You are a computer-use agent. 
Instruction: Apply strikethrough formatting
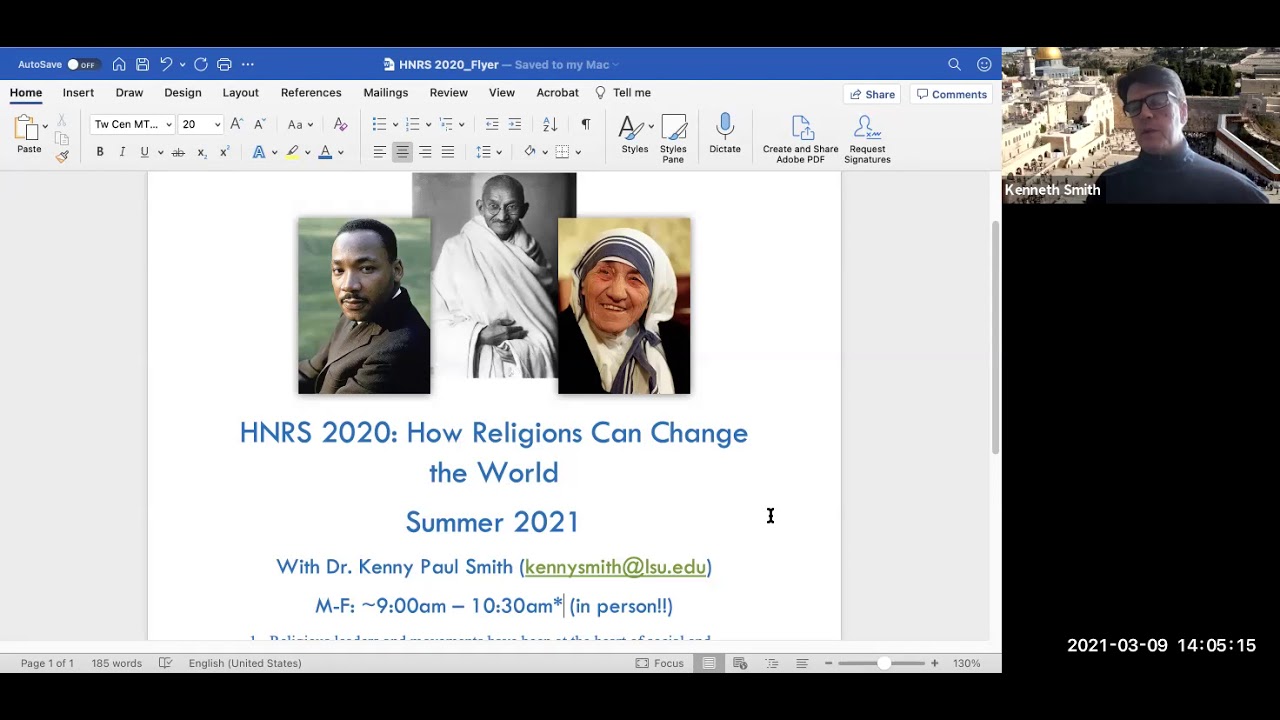[178, 152]
